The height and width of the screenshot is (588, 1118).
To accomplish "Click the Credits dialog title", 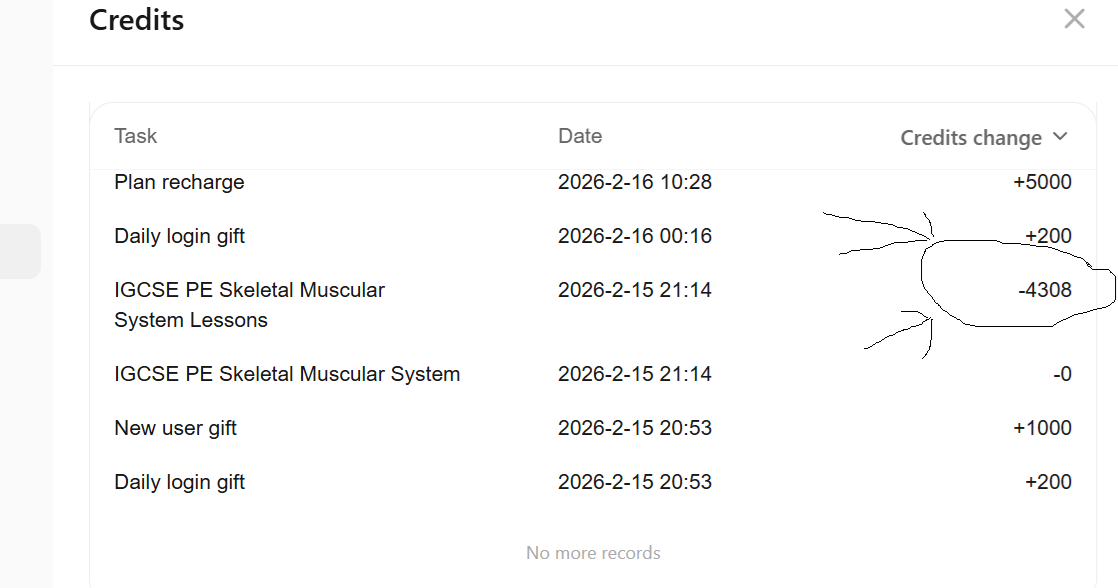I will [137, 20].
